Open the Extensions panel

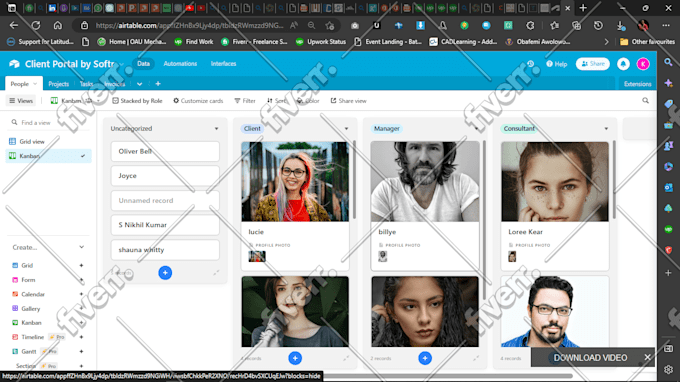pos(638,84)
